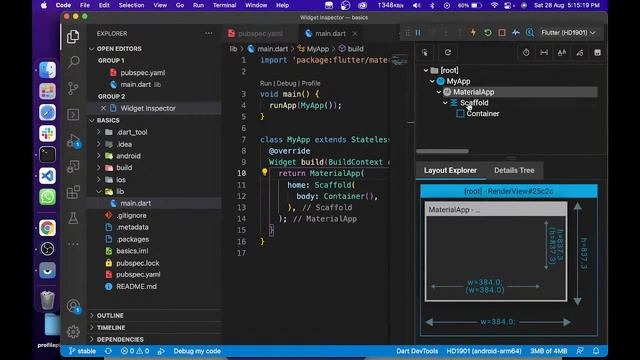
Task: Show additional activity bar views ellipsis
Action: (73, 244)
